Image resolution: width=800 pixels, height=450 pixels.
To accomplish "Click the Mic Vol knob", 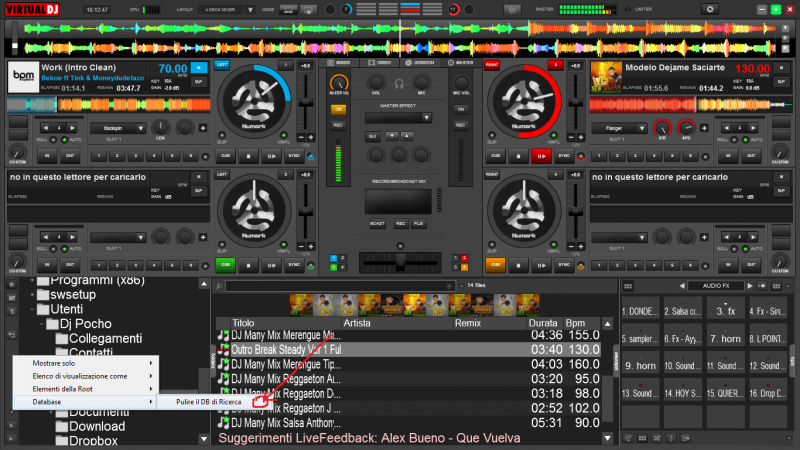I will click(x=461, y=83).
